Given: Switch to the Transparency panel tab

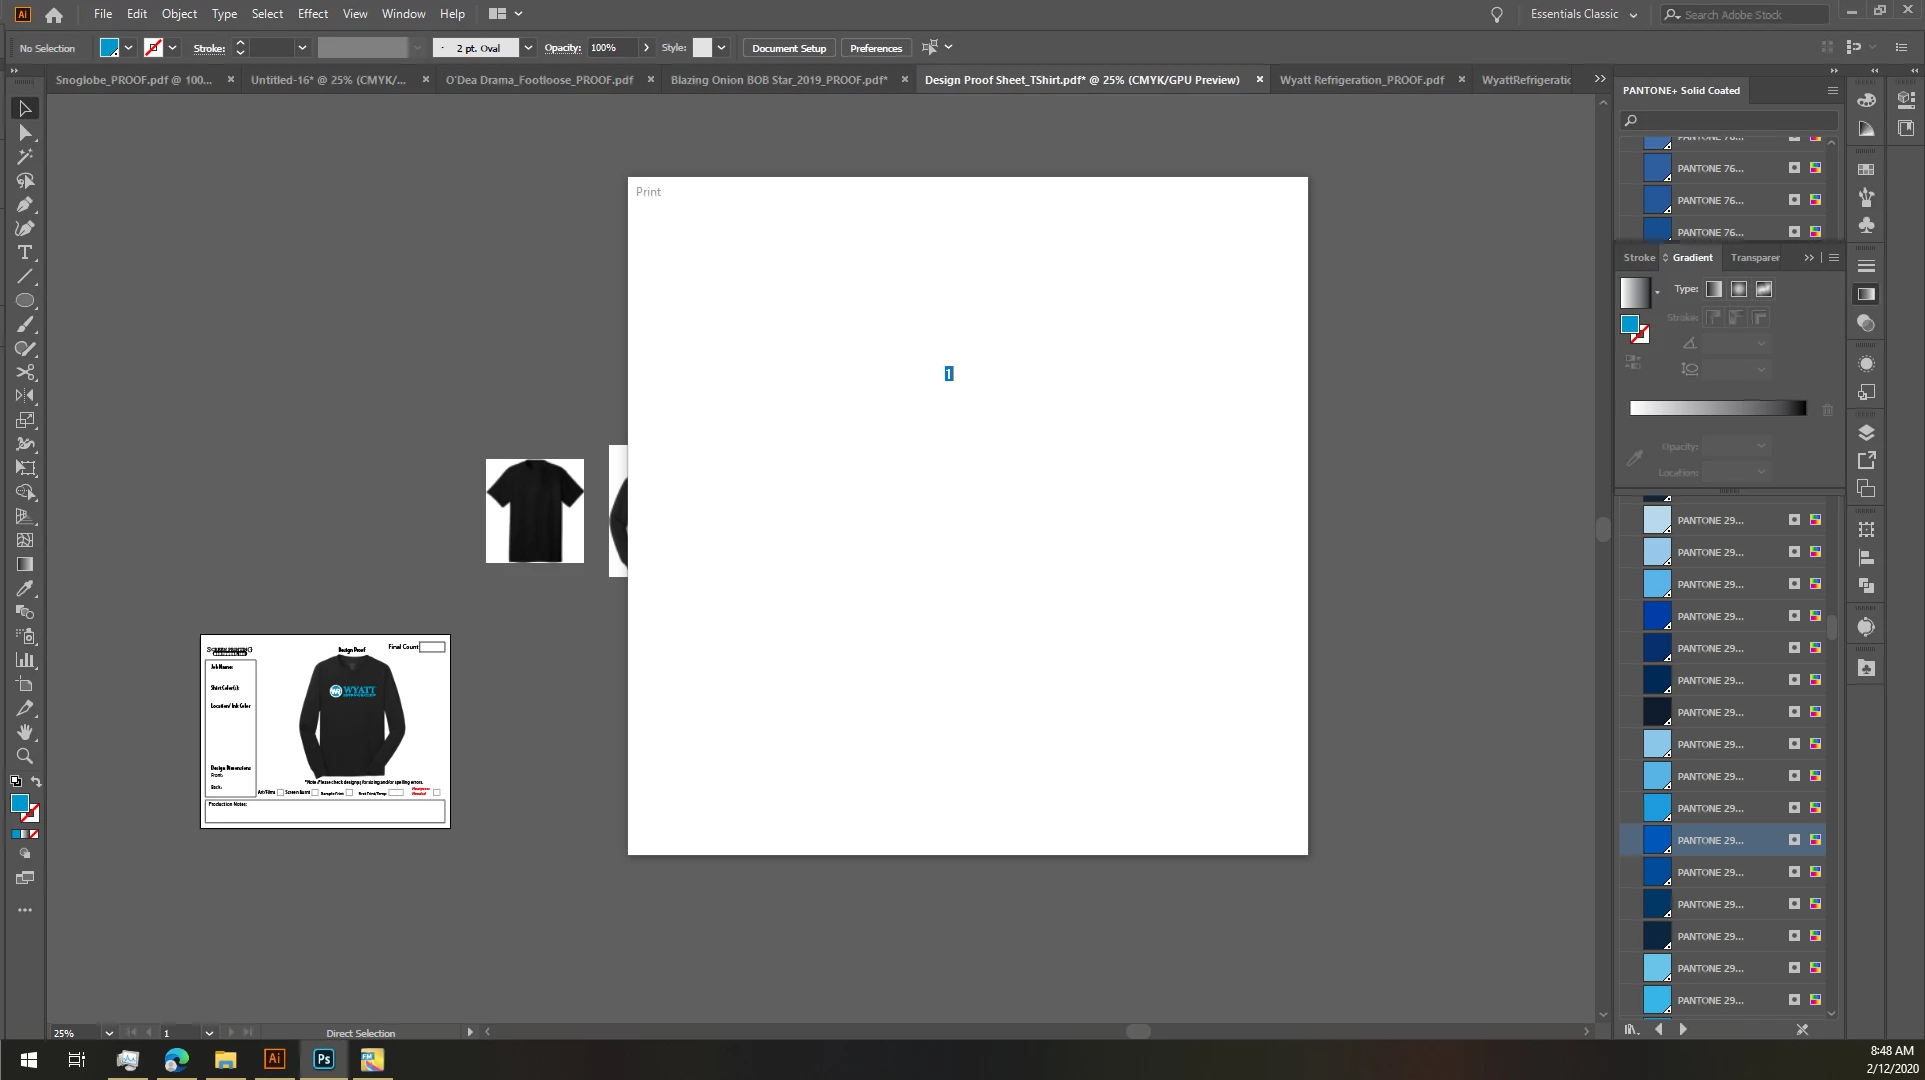Looking at the screenshot, I should [1755, 258].
